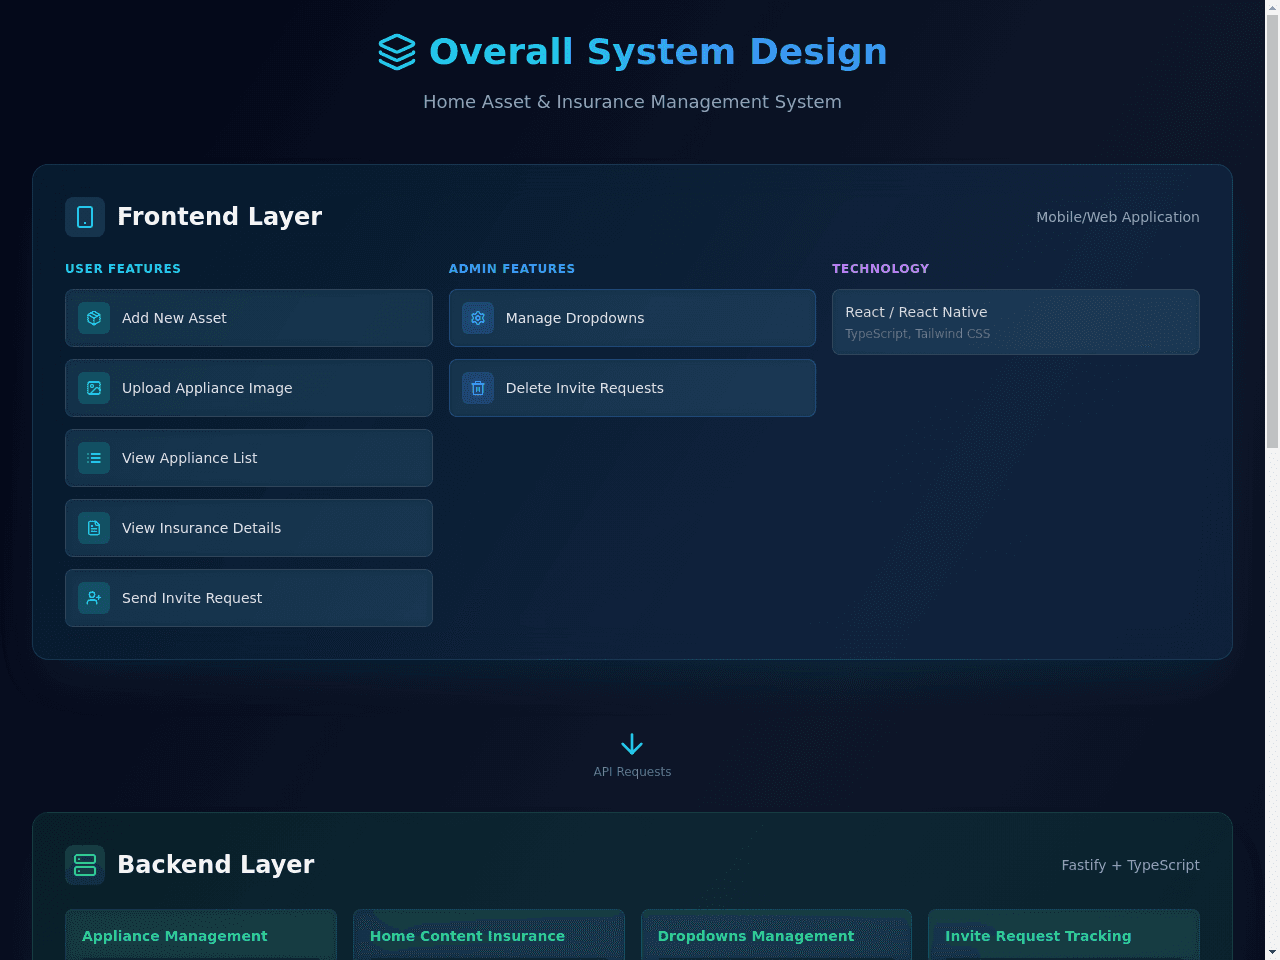Image resolution: width=1280 pixels, height=960 pixels.
Task: Click the Dropdowns Management backend card
Action: (x=776, y=935)
